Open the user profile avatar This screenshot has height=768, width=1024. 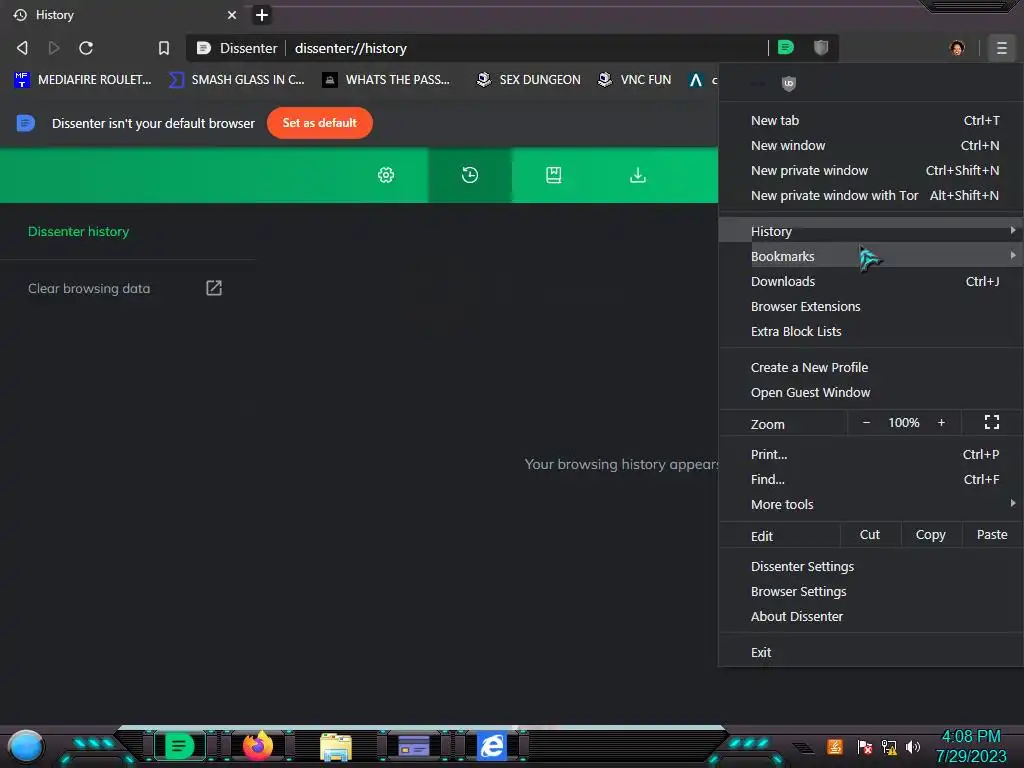pos(957,48)
